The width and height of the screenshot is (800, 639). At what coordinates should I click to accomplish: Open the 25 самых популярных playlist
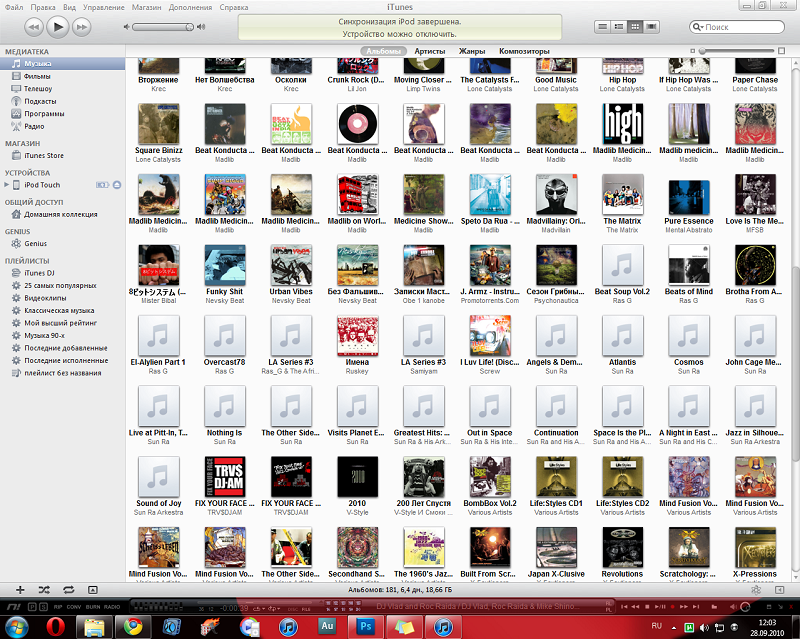click(x=62, y=285)
